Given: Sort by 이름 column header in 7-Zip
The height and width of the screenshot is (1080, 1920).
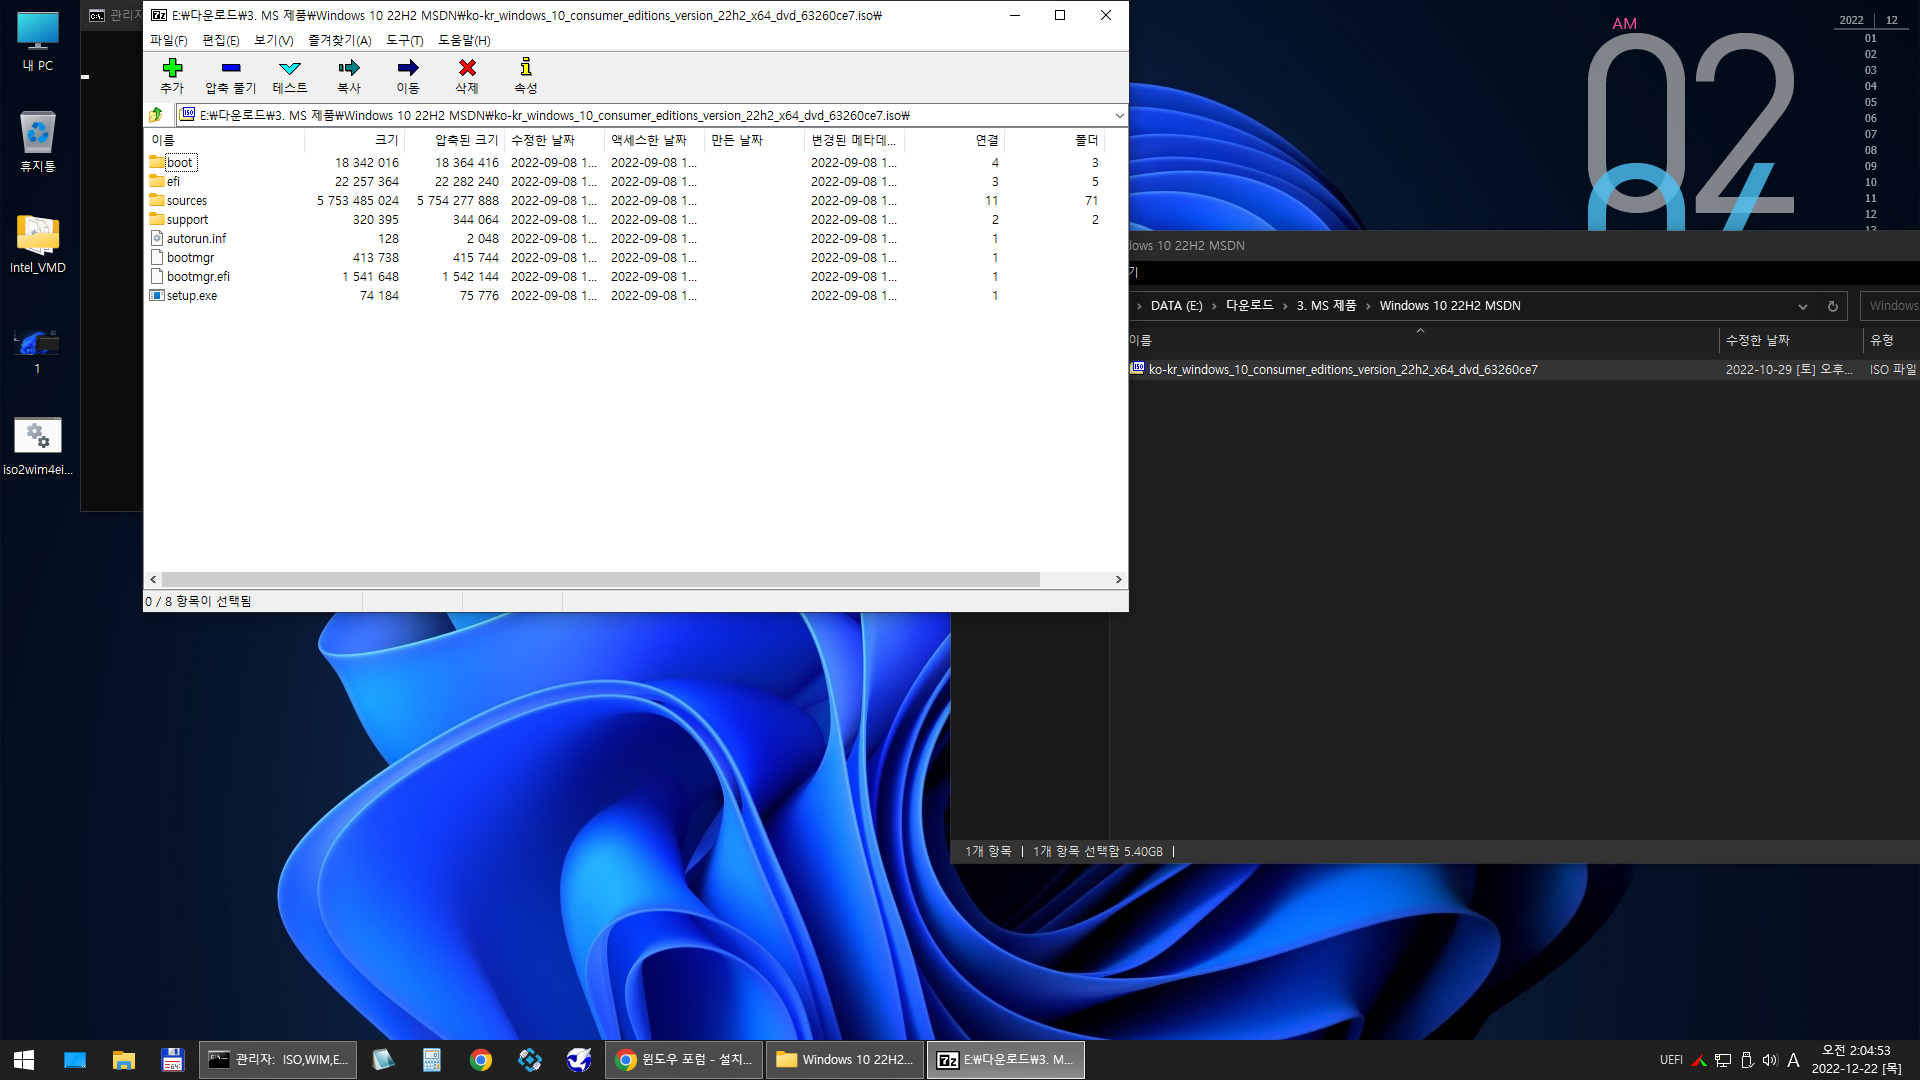Looking at the screenshot, I should [x=224, y=140].
